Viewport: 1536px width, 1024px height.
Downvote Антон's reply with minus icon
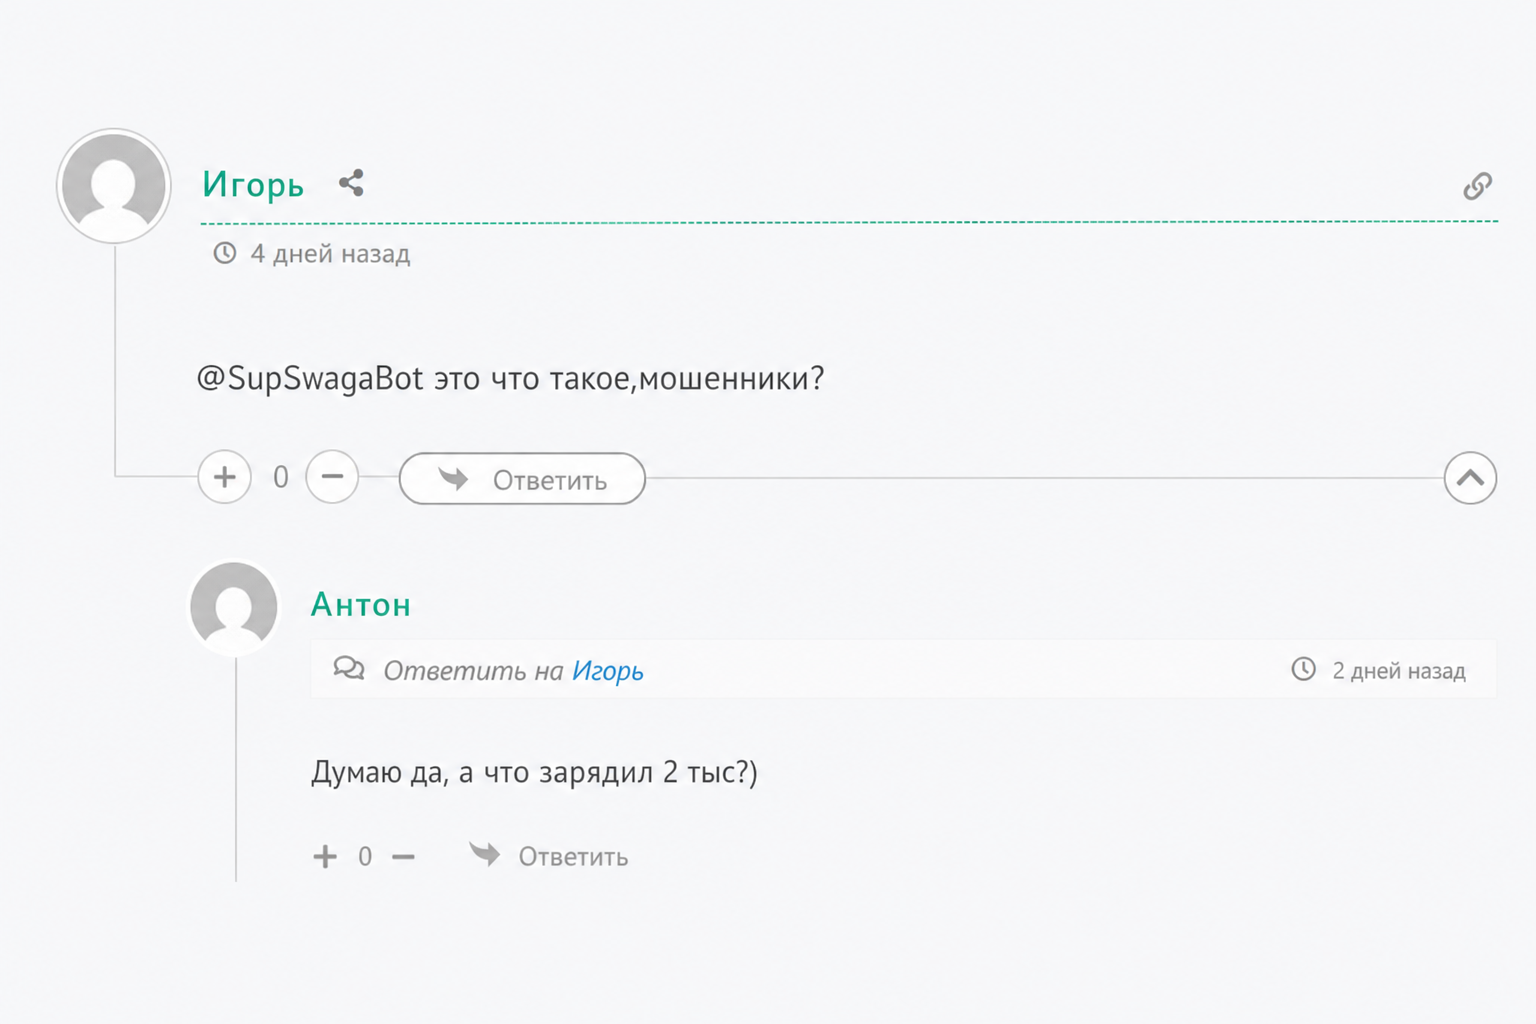coord(403,857)
